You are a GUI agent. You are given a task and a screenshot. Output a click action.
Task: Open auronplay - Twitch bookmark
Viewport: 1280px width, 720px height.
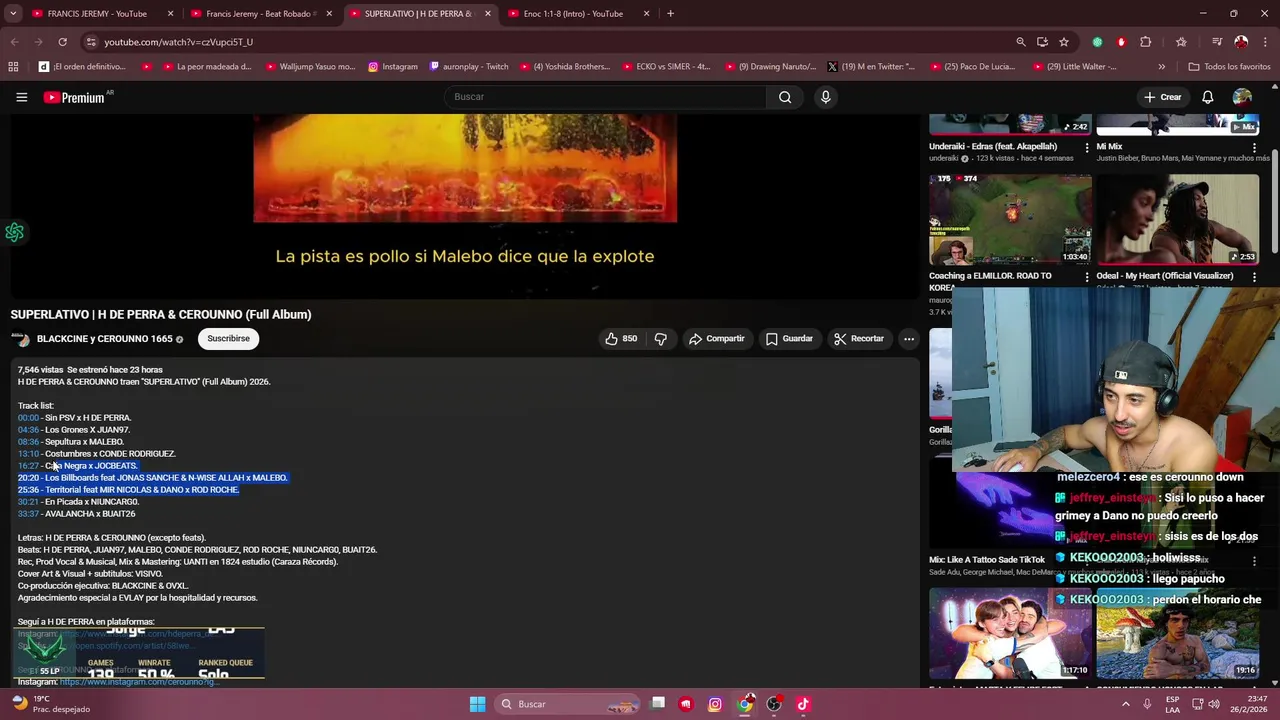click(469, 67)
